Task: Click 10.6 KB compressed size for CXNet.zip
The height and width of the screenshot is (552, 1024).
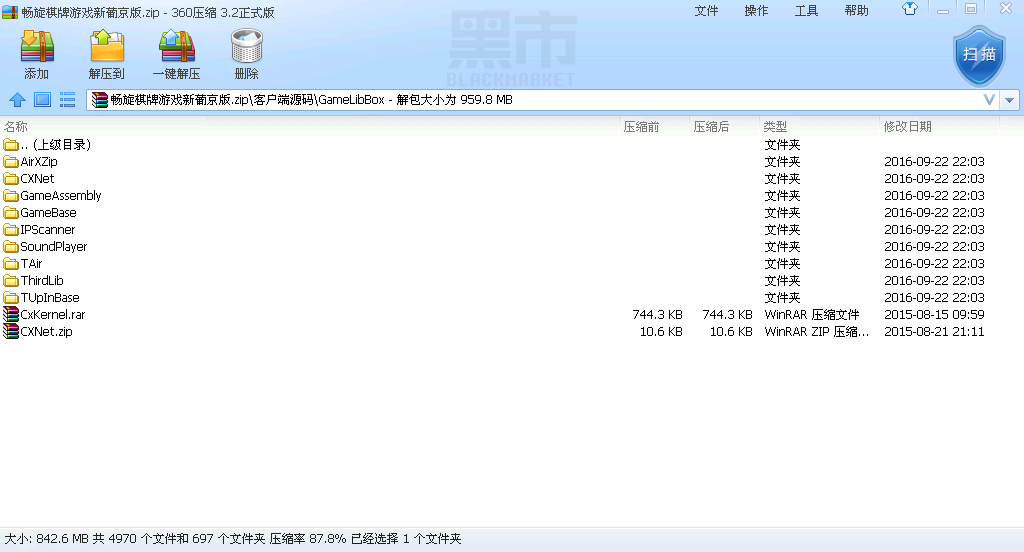Action: tap(731, 331)
